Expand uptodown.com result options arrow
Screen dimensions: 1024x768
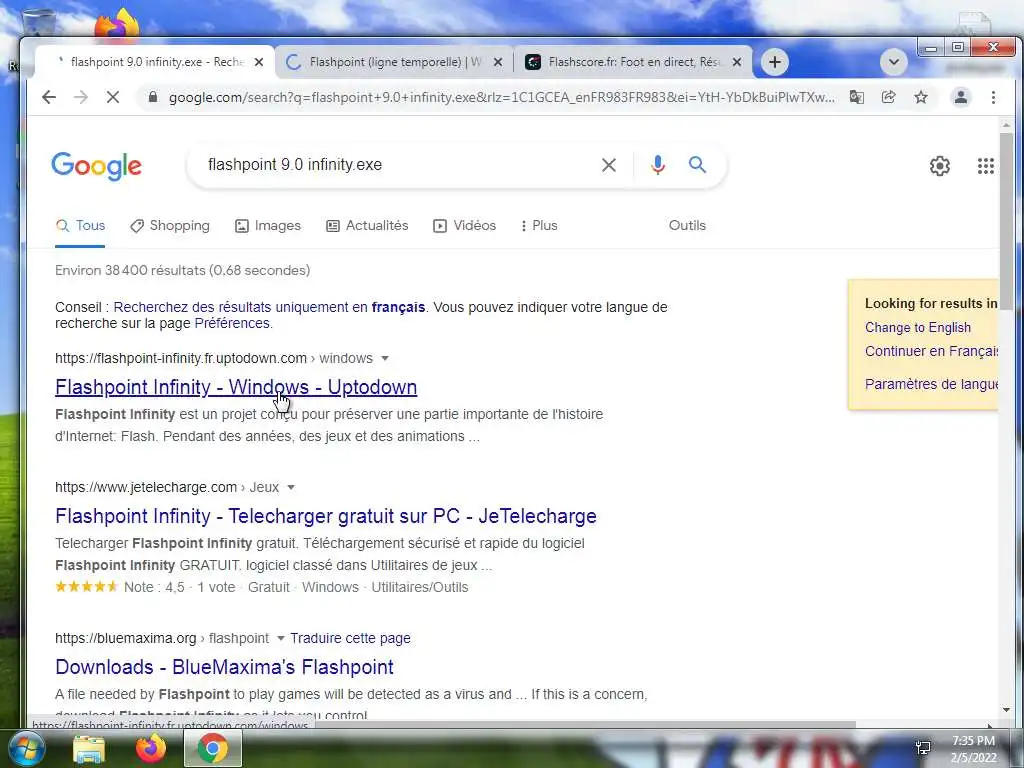(x=385, y=358)
